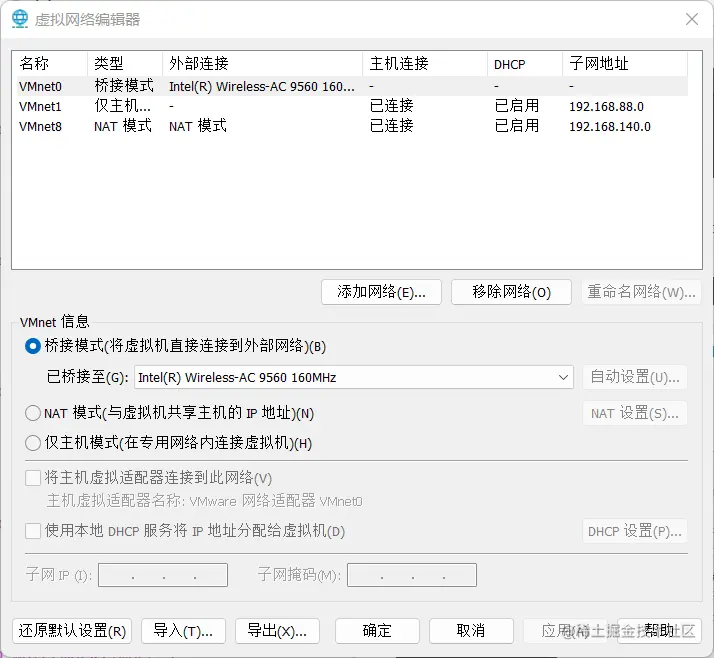The image size is (714, 658).
Task: Sort by 名称 column header
Action: pos(51,63)
